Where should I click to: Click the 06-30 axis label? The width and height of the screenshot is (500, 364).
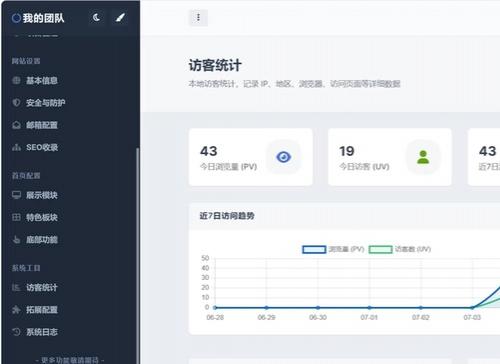tap(318, 317)
